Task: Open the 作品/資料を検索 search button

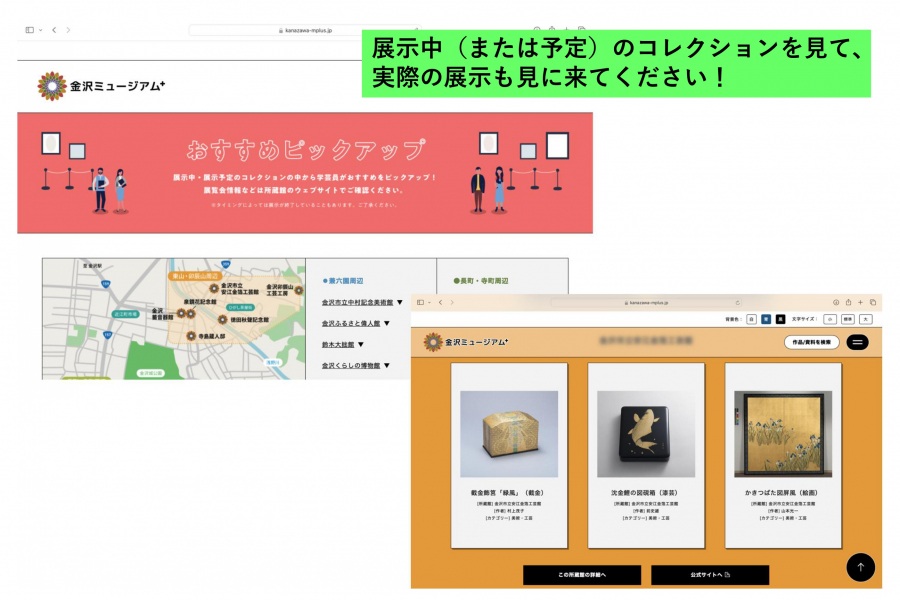Action: click(x=812, y=342)
